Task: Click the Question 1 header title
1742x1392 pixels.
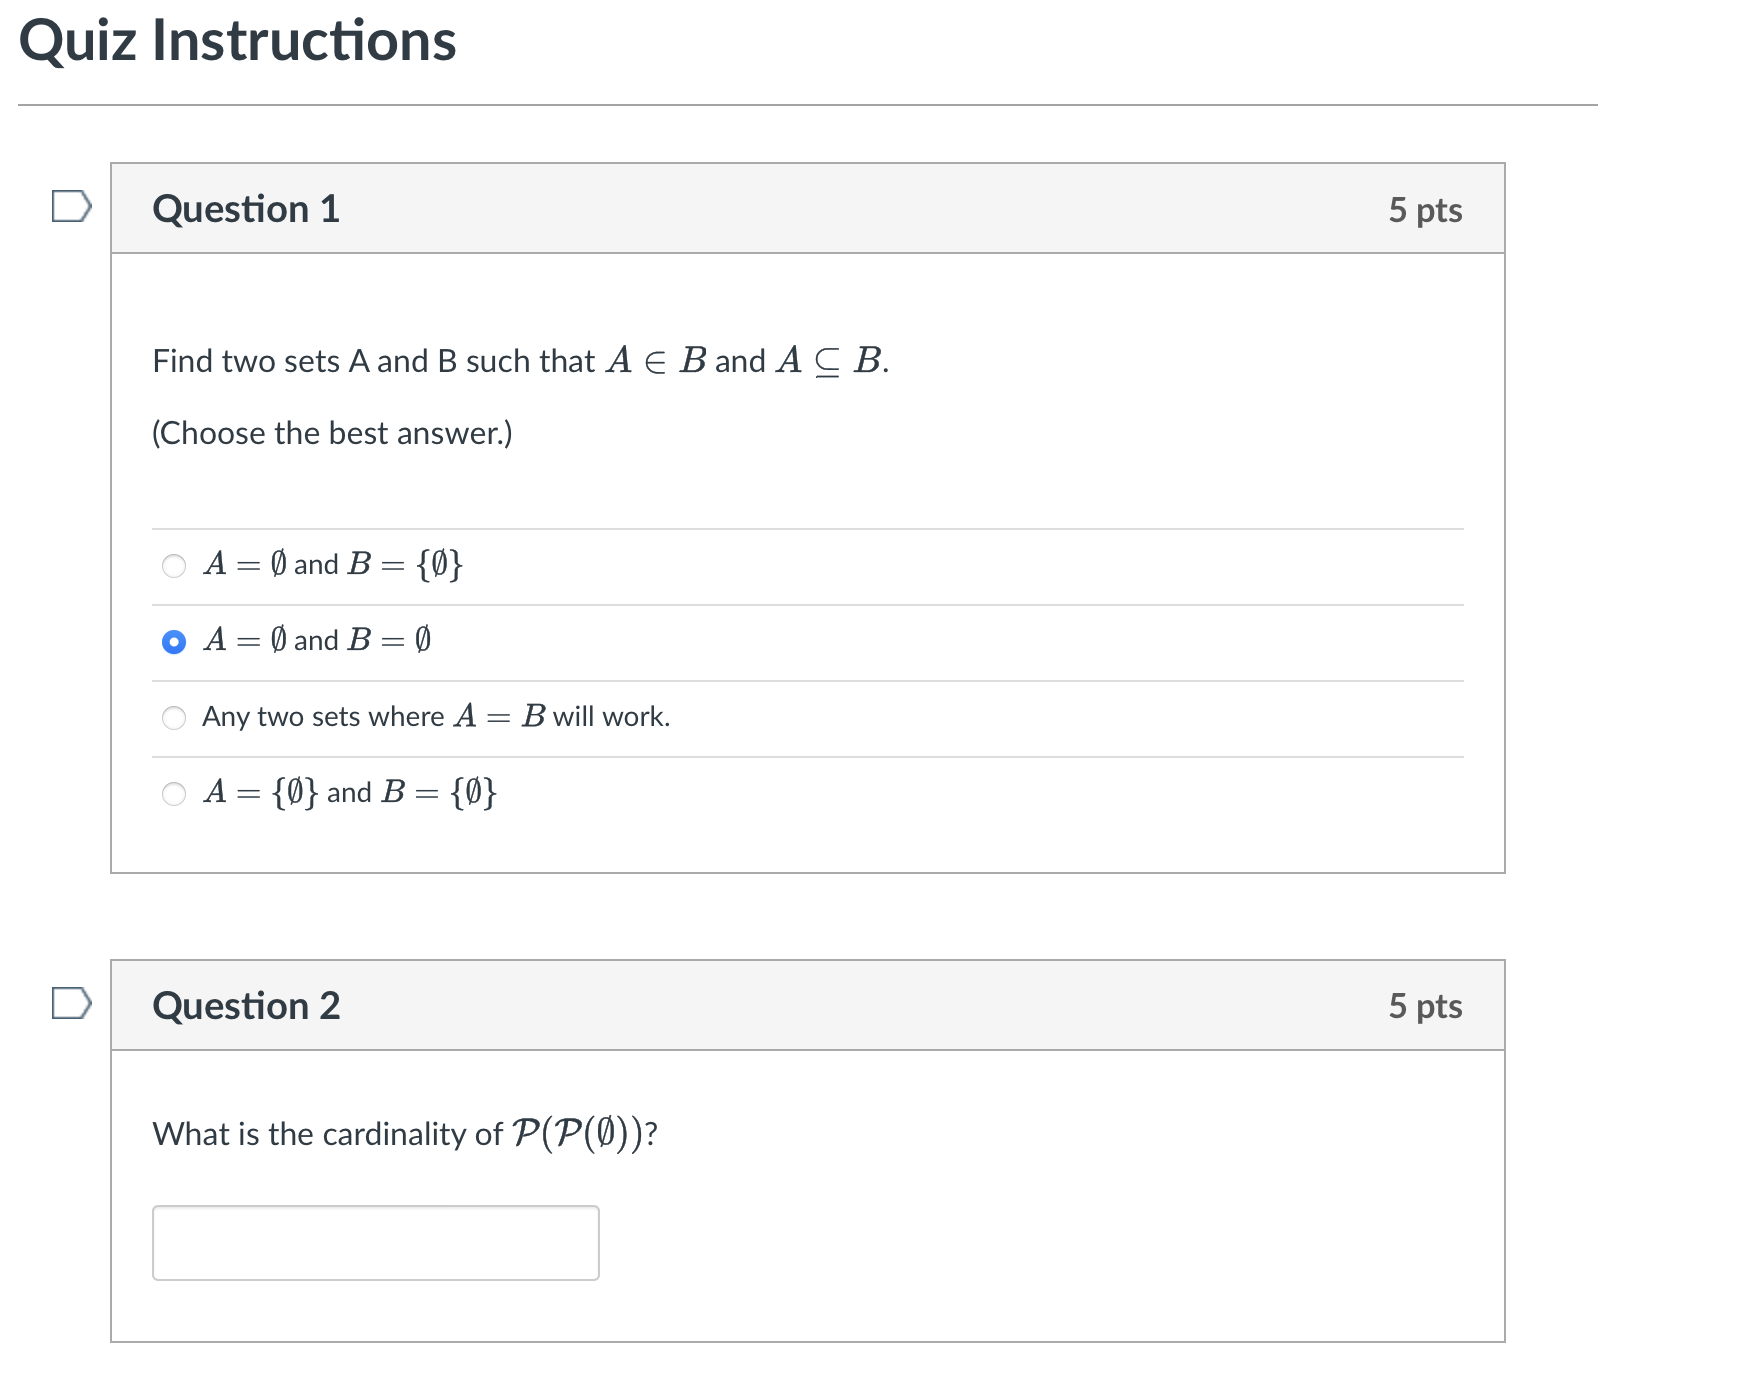Action: 246,209
